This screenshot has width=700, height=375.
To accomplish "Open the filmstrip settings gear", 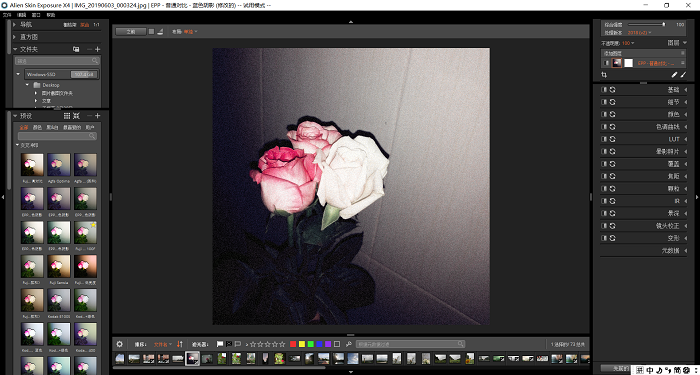I will coord(120,344).
